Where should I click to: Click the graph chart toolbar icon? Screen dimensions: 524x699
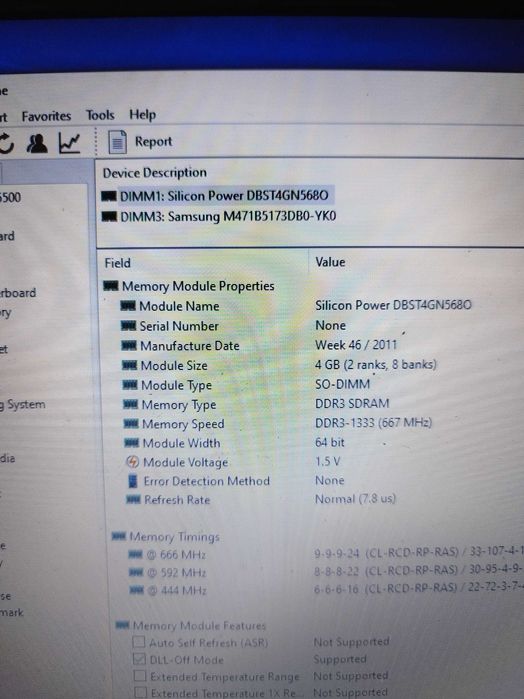click(x=69, y=143)
